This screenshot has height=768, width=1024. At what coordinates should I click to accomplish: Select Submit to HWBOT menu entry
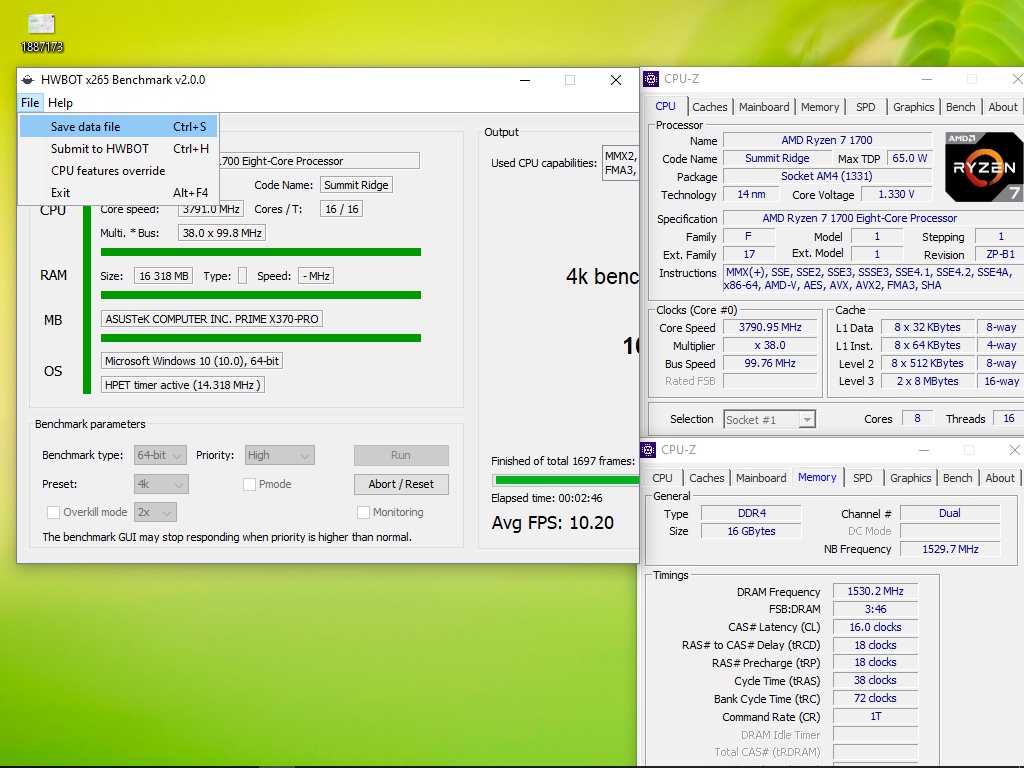coord(118,149)
